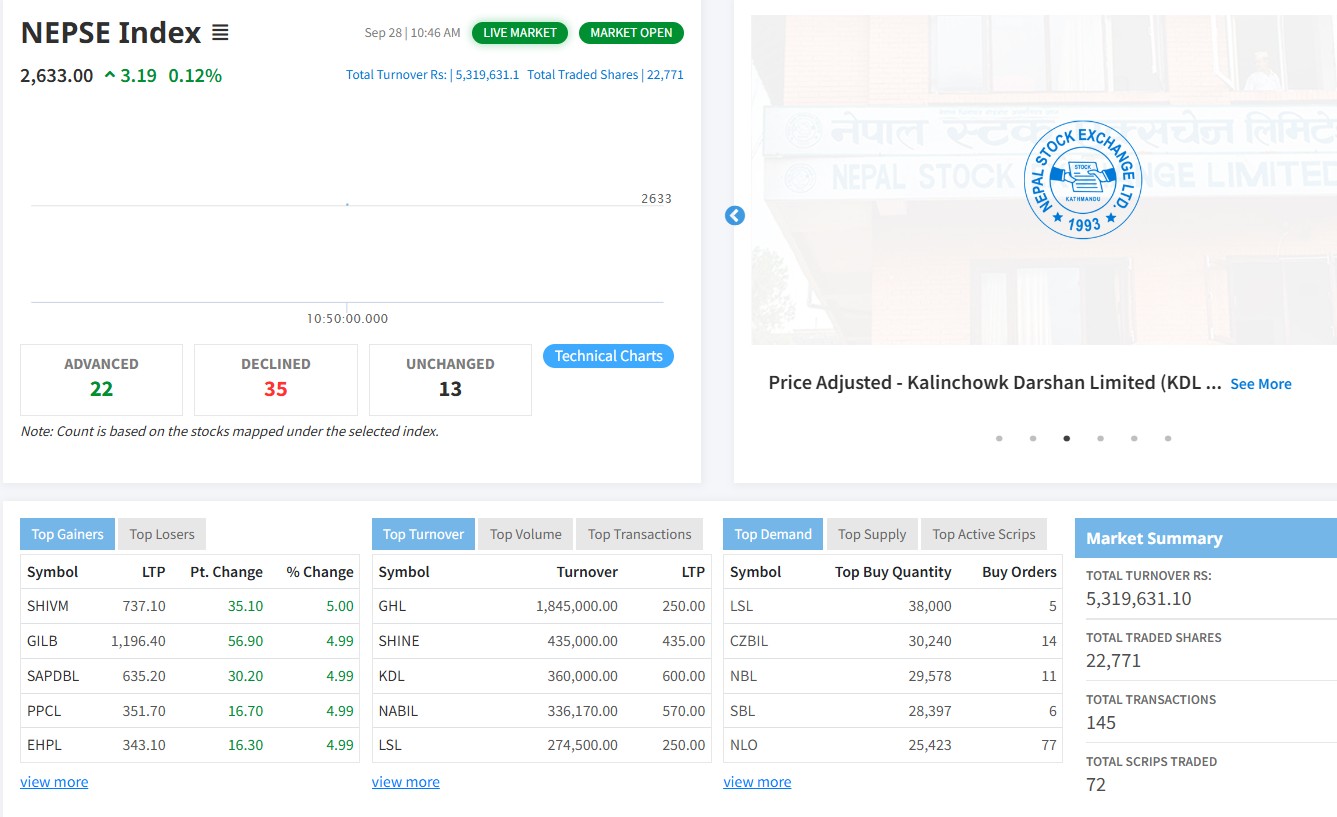1337x817 pixels.
Task: Click the MARKET OPEN badge
Action: [631, 33]
